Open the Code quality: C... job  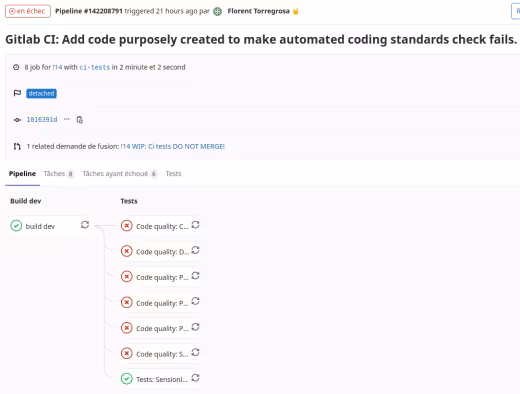point(162,226)
